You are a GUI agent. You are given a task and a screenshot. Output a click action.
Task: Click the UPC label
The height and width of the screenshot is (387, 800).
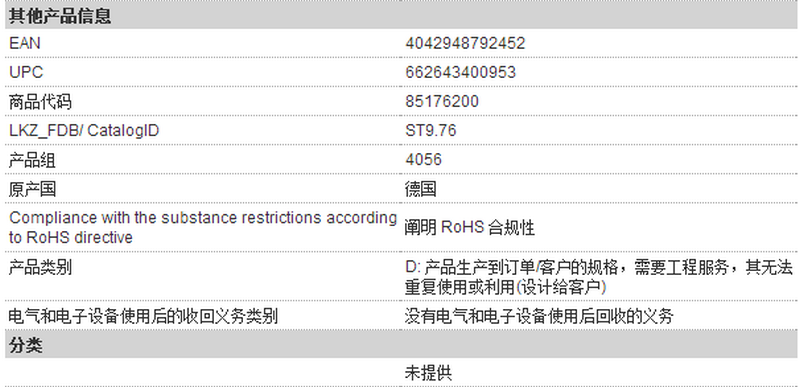click(x=26, y=72)
